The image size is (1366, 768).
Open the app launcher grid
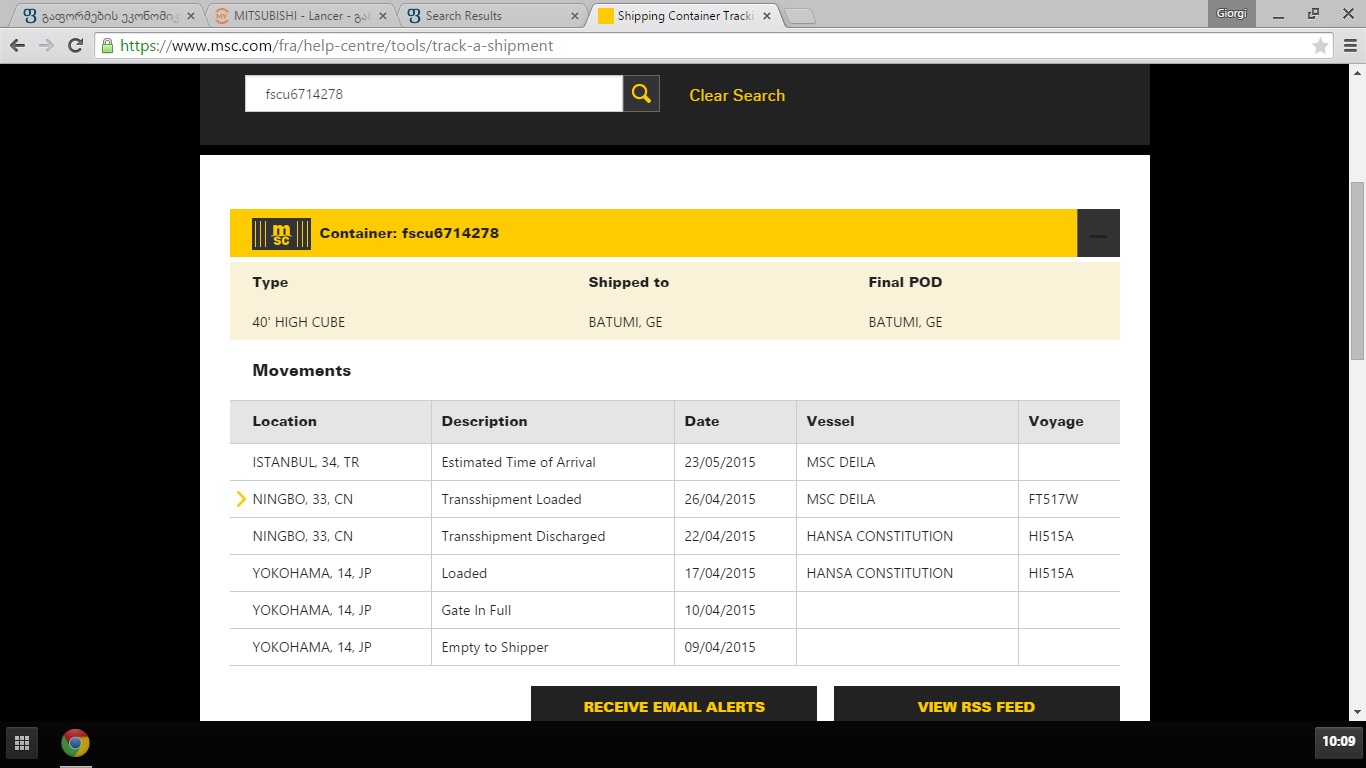[21, 743]
